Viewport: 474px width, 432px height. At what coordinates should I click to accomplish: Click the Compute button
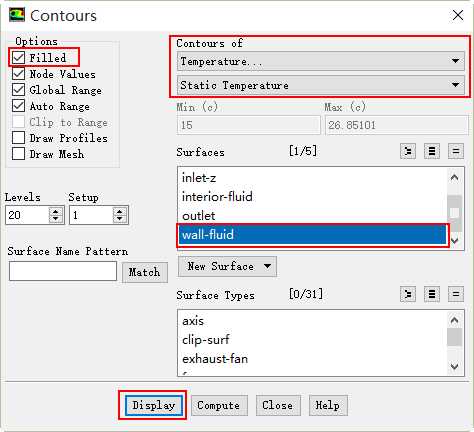219,405
